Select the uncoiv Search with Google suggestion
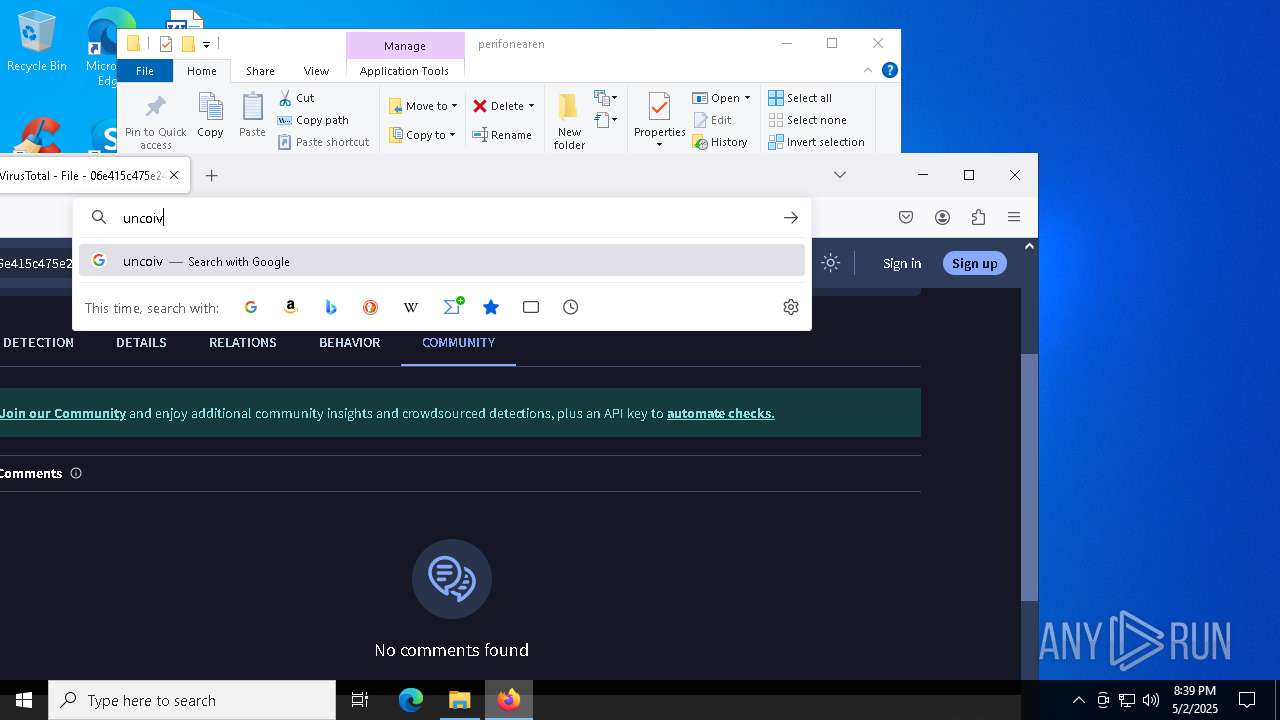The height and width of the screenshot is (720, 1280). 442,261
